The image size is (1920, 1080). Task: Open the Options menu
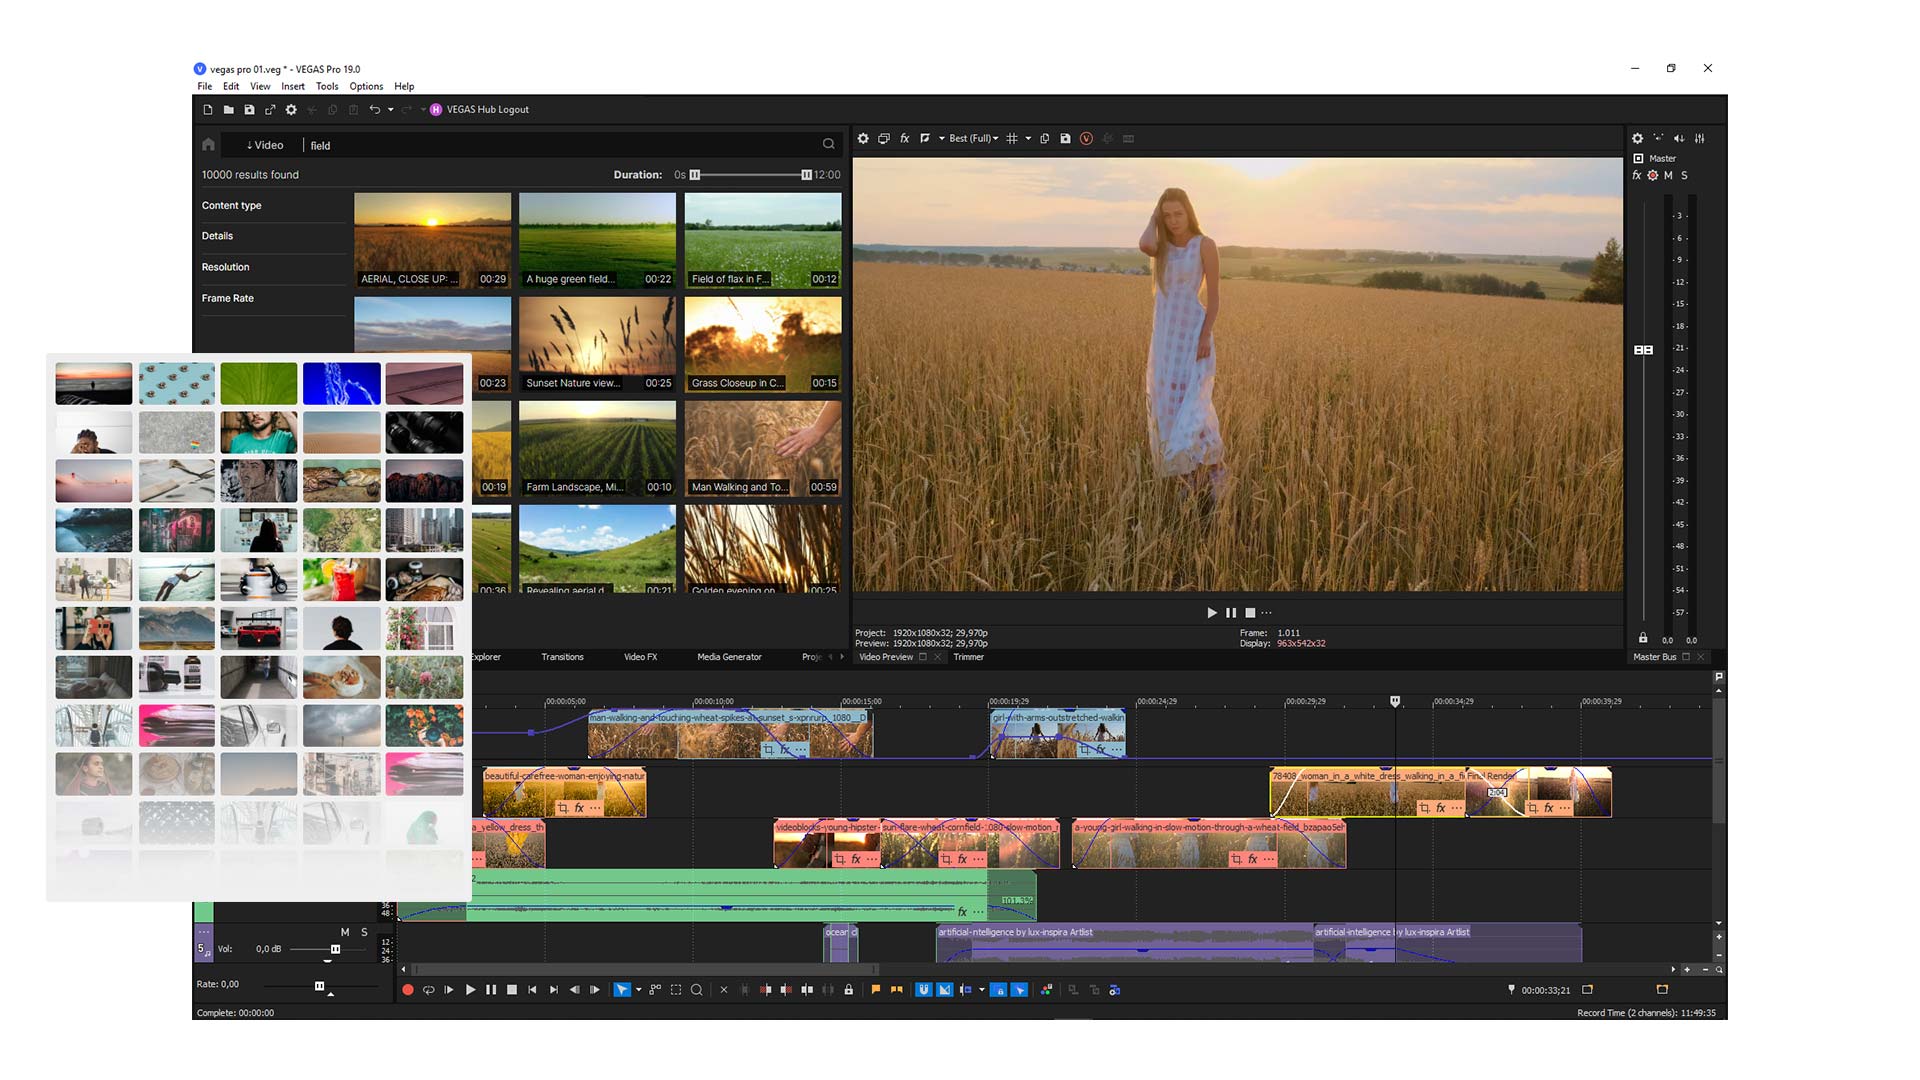click(x=366, y=87)
